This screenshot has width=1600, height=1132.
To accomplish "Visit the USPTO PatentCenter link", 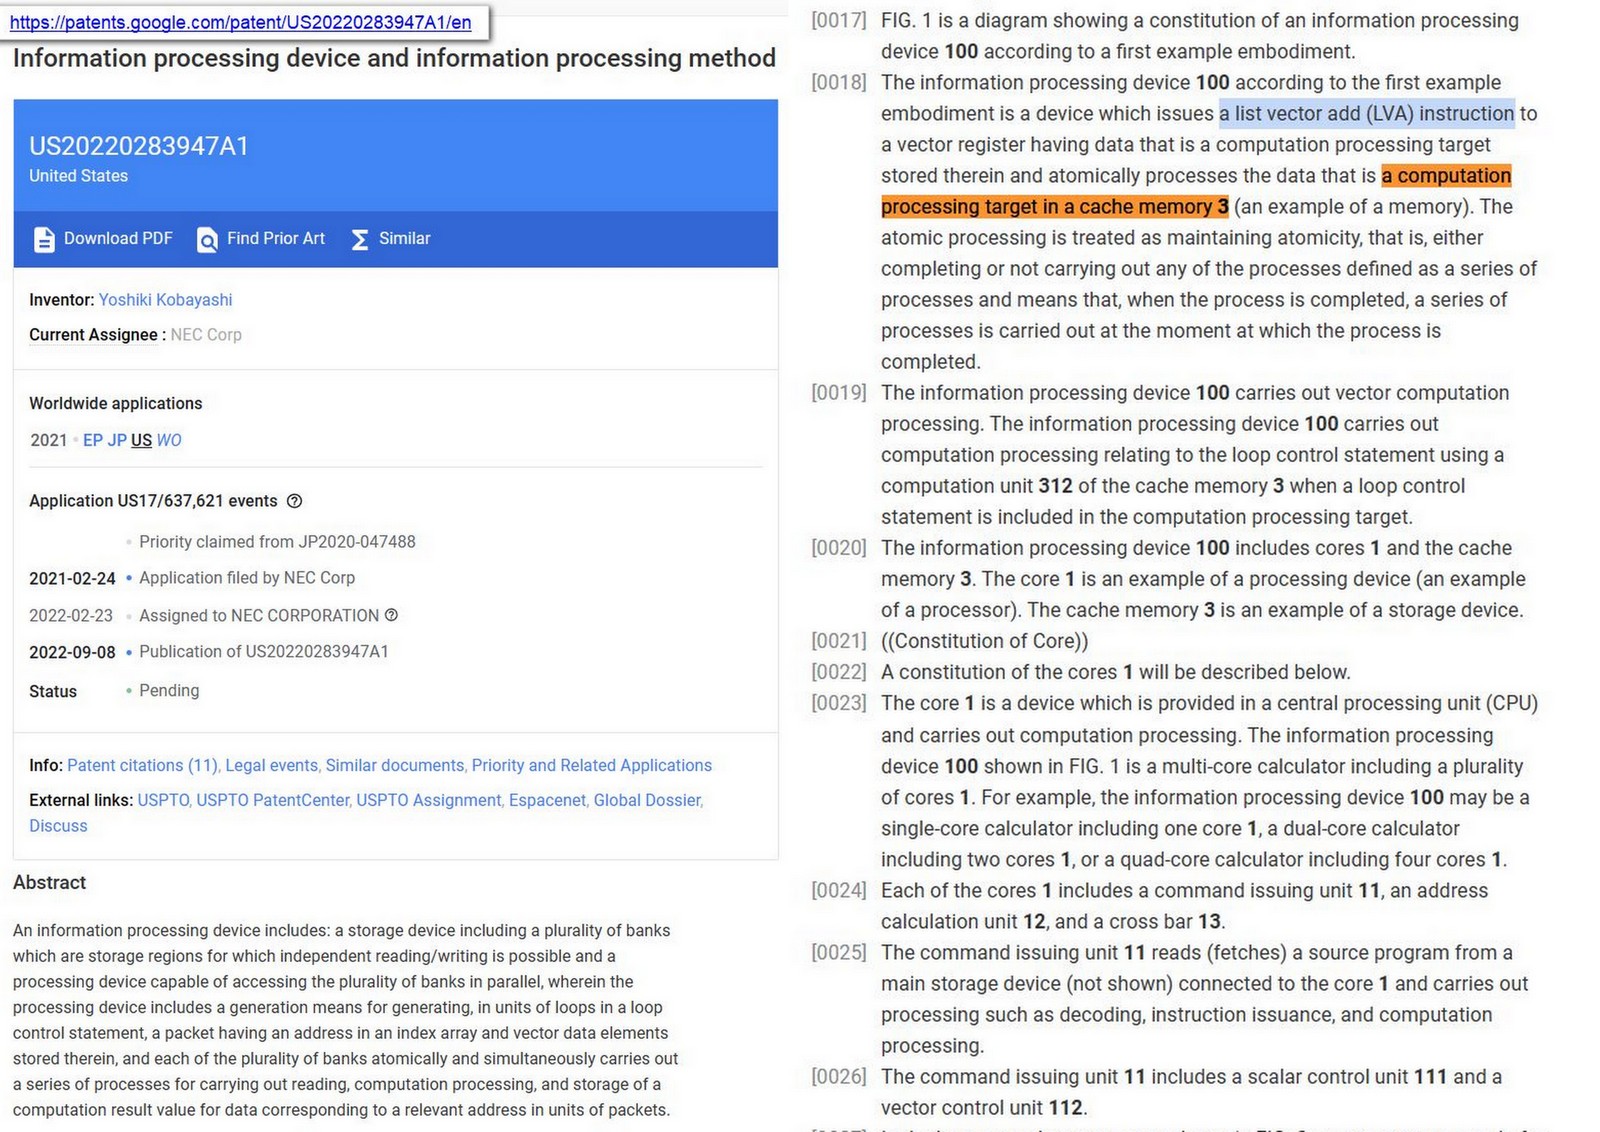I will click(272, 800).
